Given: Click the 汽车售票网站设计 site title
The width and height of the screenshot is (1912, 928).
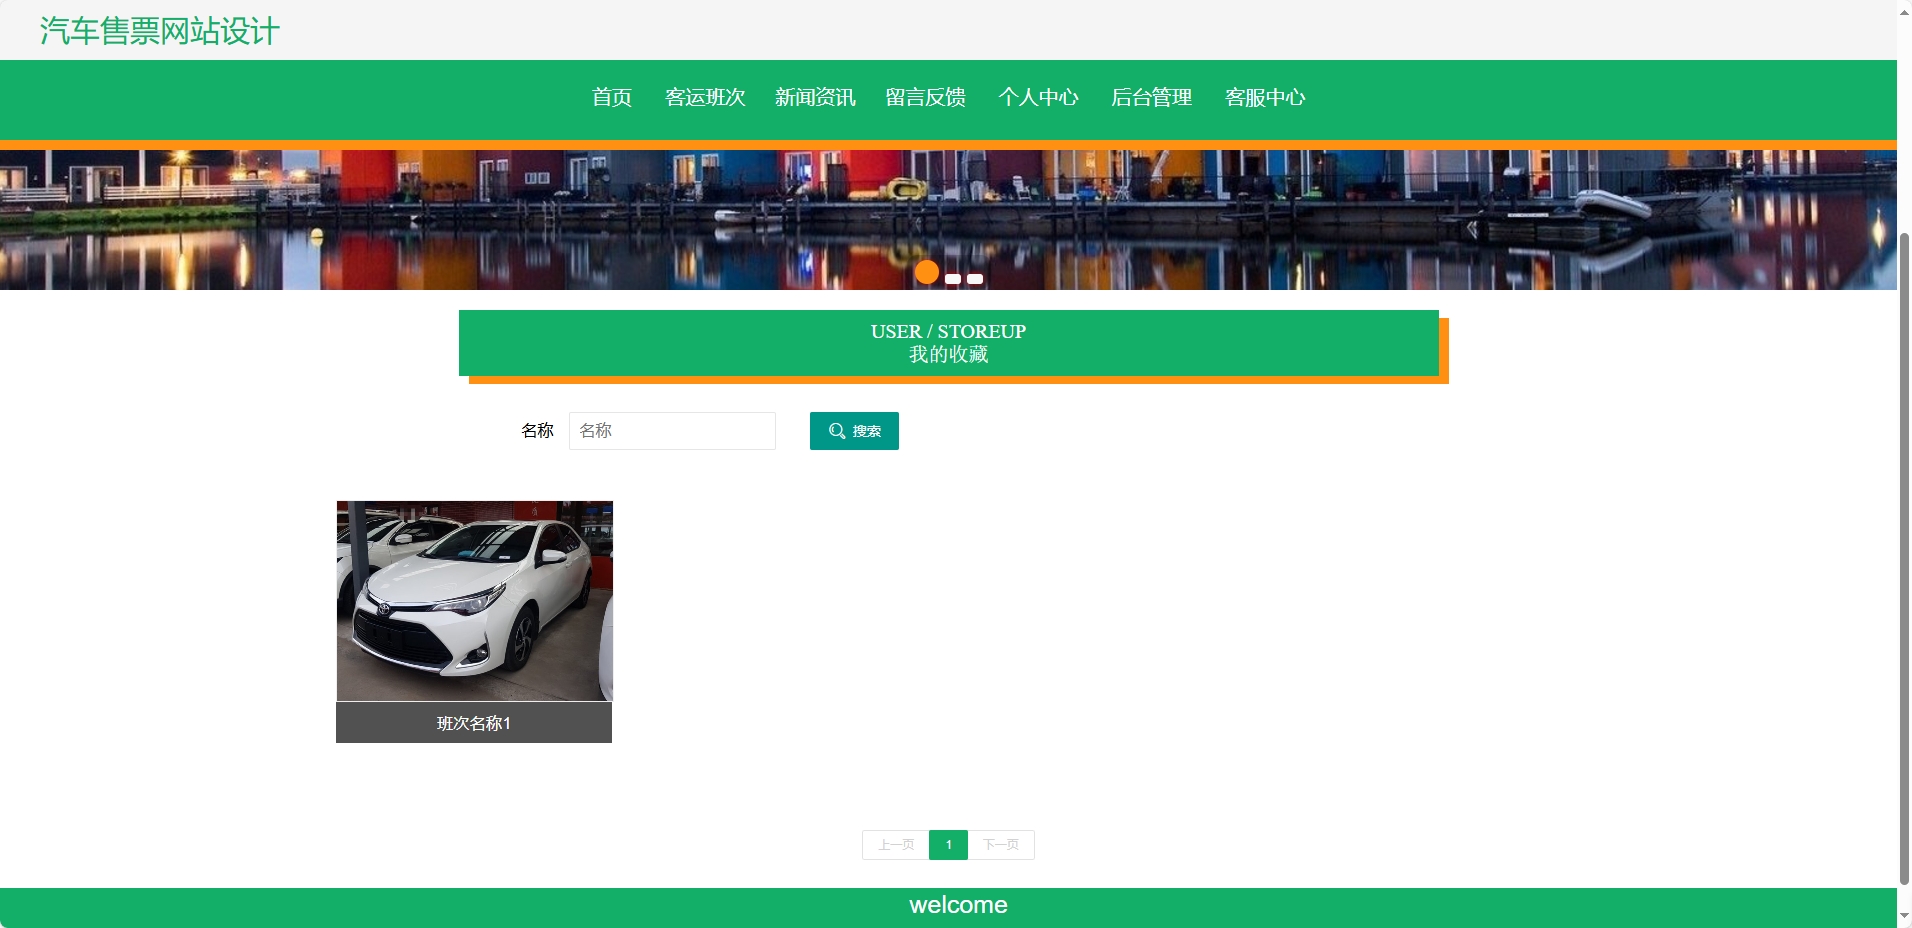Looking at the screenshot, I should [x=157, y=31].
